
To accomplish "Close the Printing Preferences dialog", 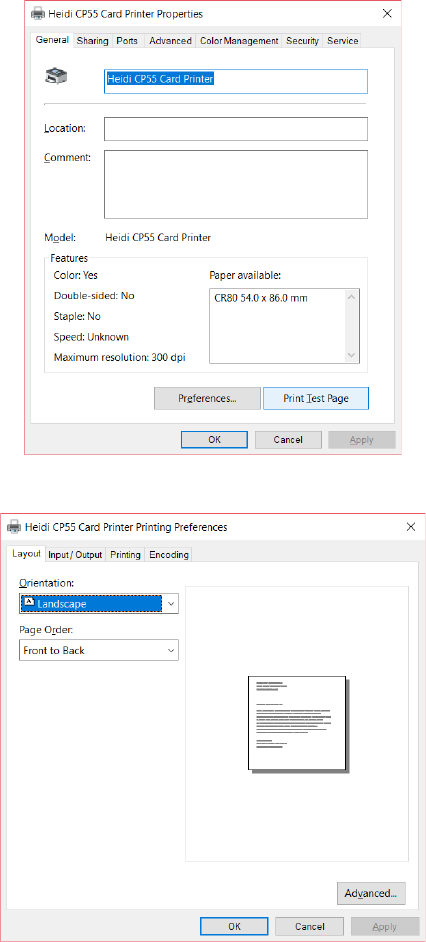I will pyautogui.click(x=411, y=527).
